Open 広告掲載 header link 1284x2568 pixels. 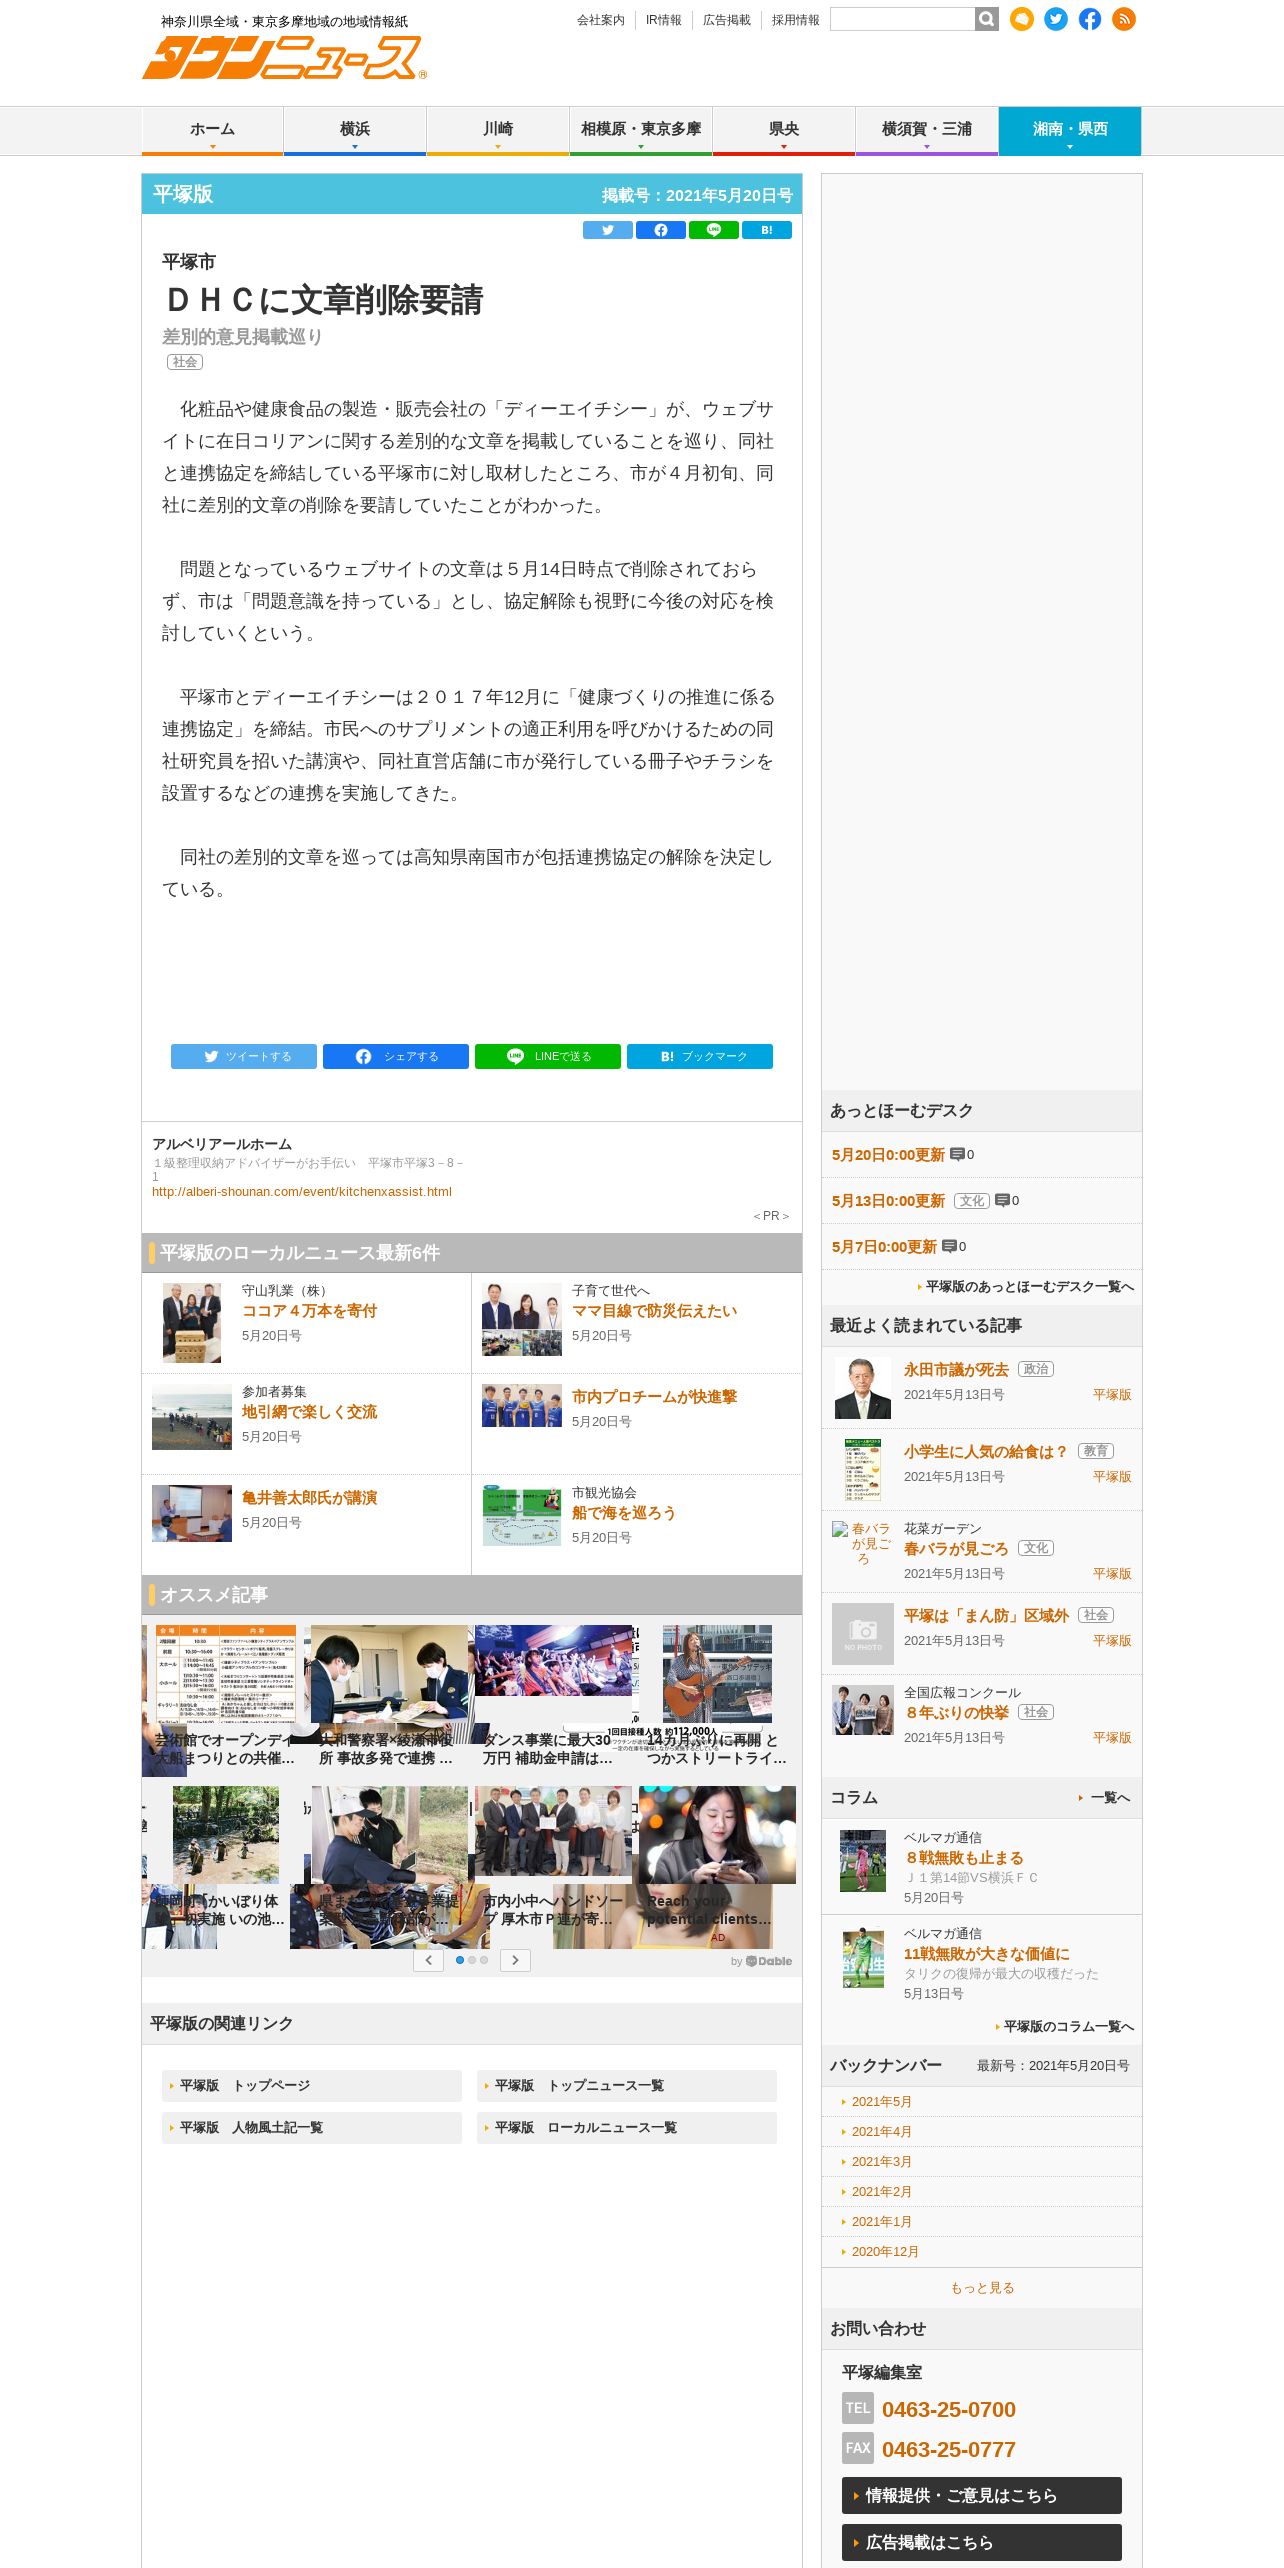(x=727, y=20)
